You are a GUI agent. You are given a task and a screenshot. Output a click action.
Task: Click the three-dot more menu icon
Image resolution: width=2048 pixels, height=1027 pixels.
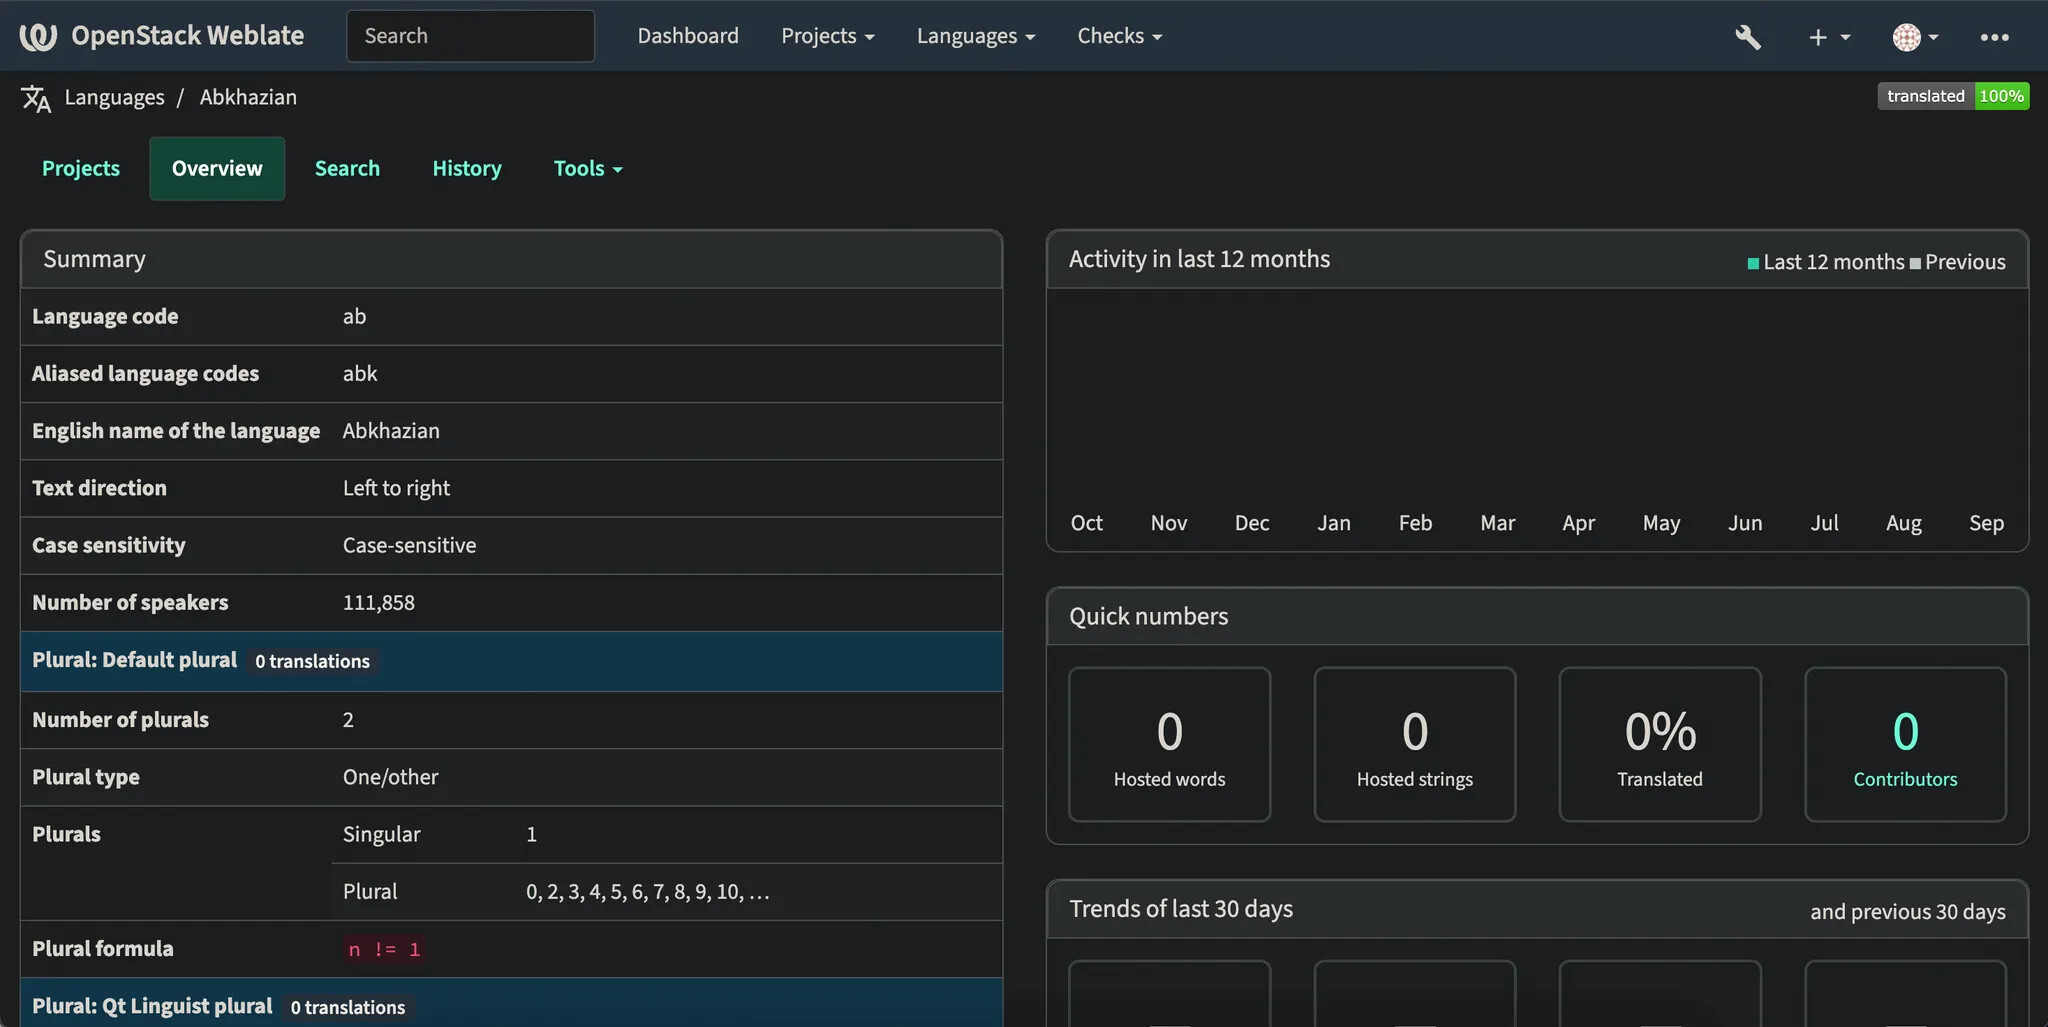click(1994, 37)
